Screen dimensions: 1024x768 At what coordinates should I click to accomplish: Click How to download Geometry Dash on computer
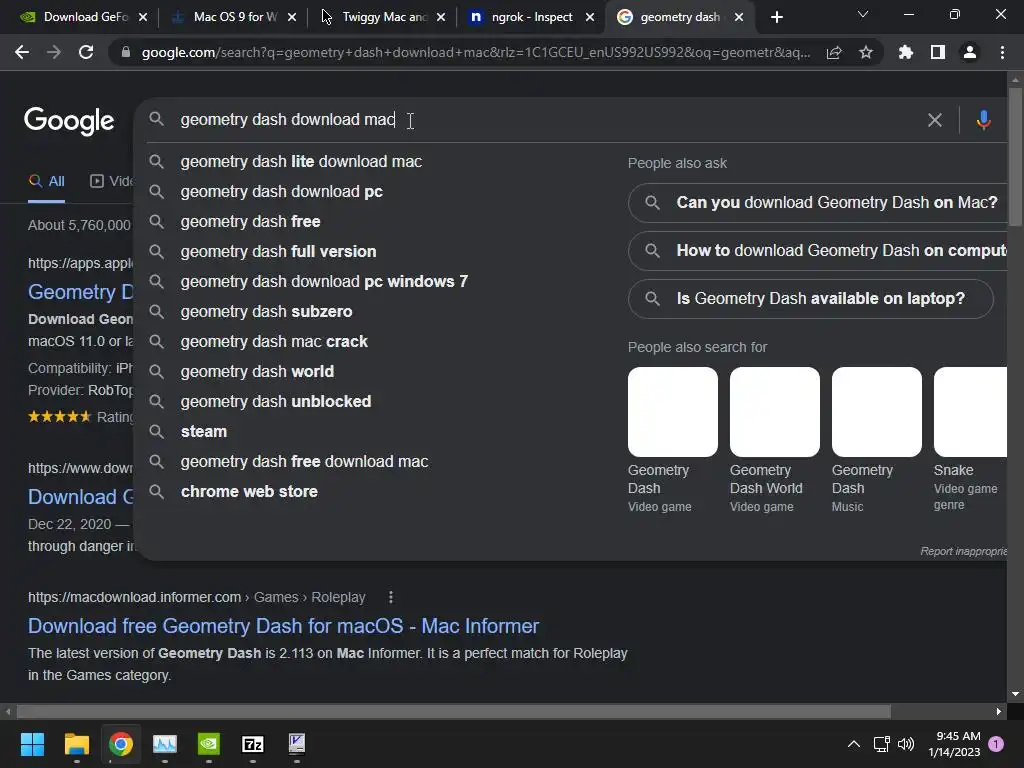[817, 250]
